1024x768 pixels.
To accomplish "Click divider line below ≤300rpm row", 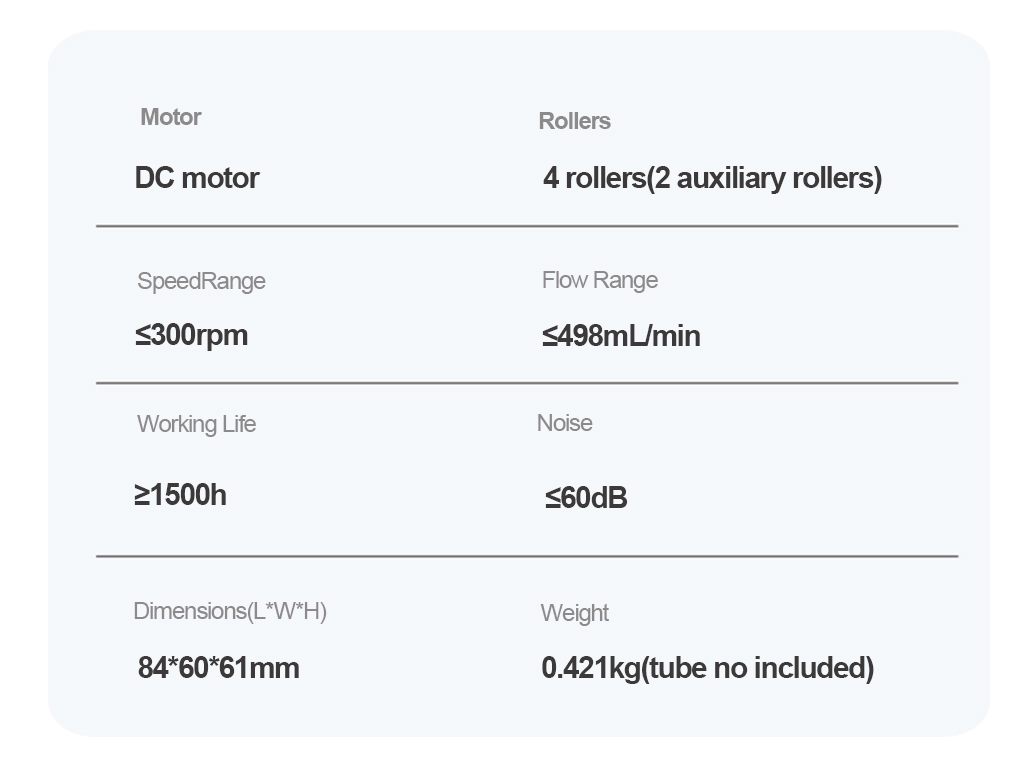I will click(x=527, y=383).
